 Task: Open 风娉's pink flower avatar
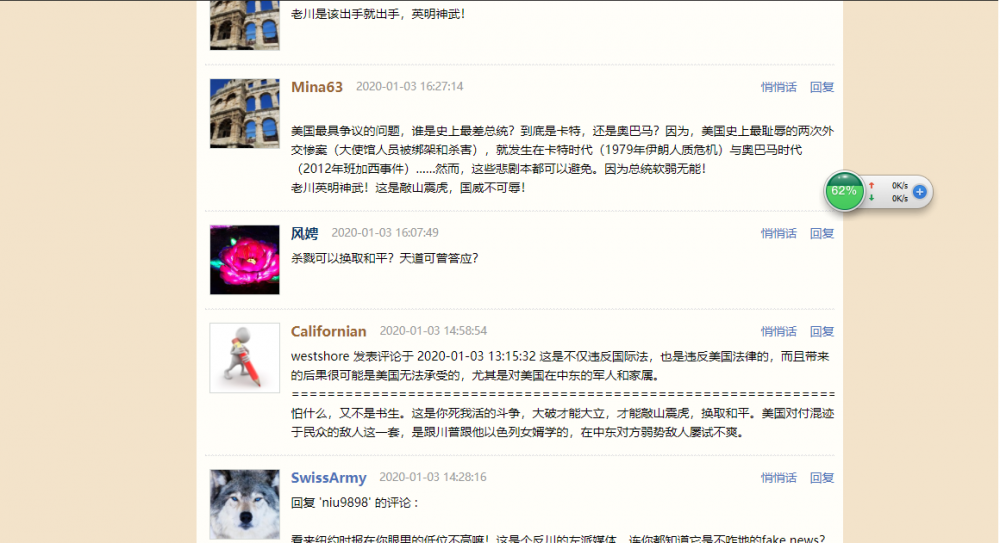[245, 260]
